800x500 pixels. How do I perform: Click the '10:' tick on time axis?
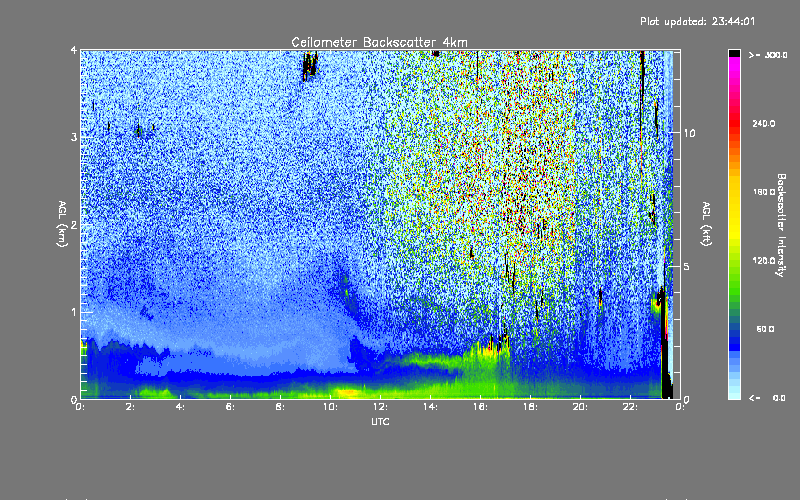click(330, 407)
